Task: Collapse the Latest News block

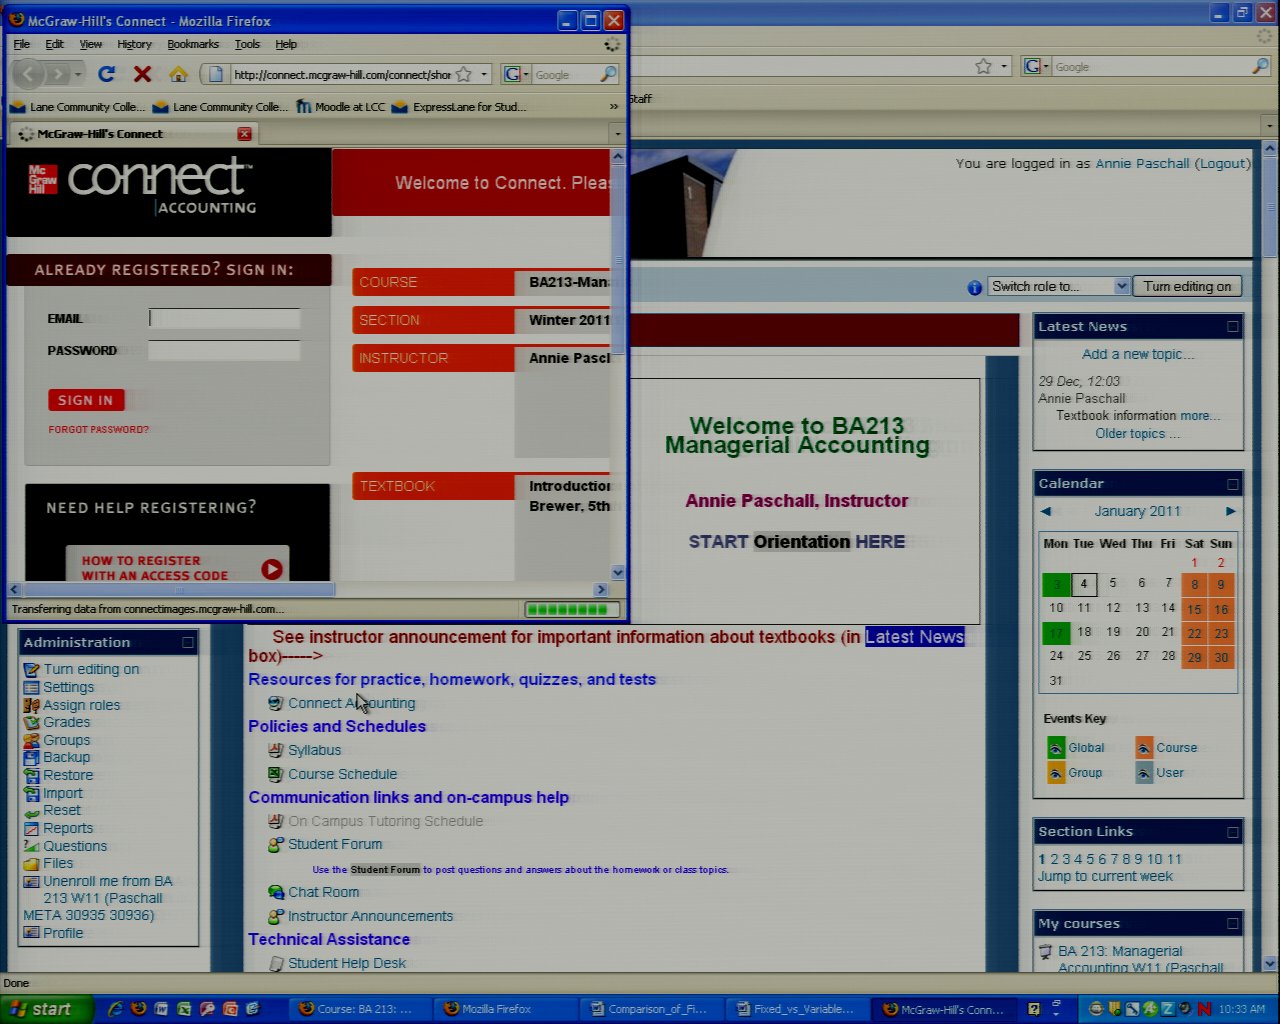Action: coord(1232,327)
